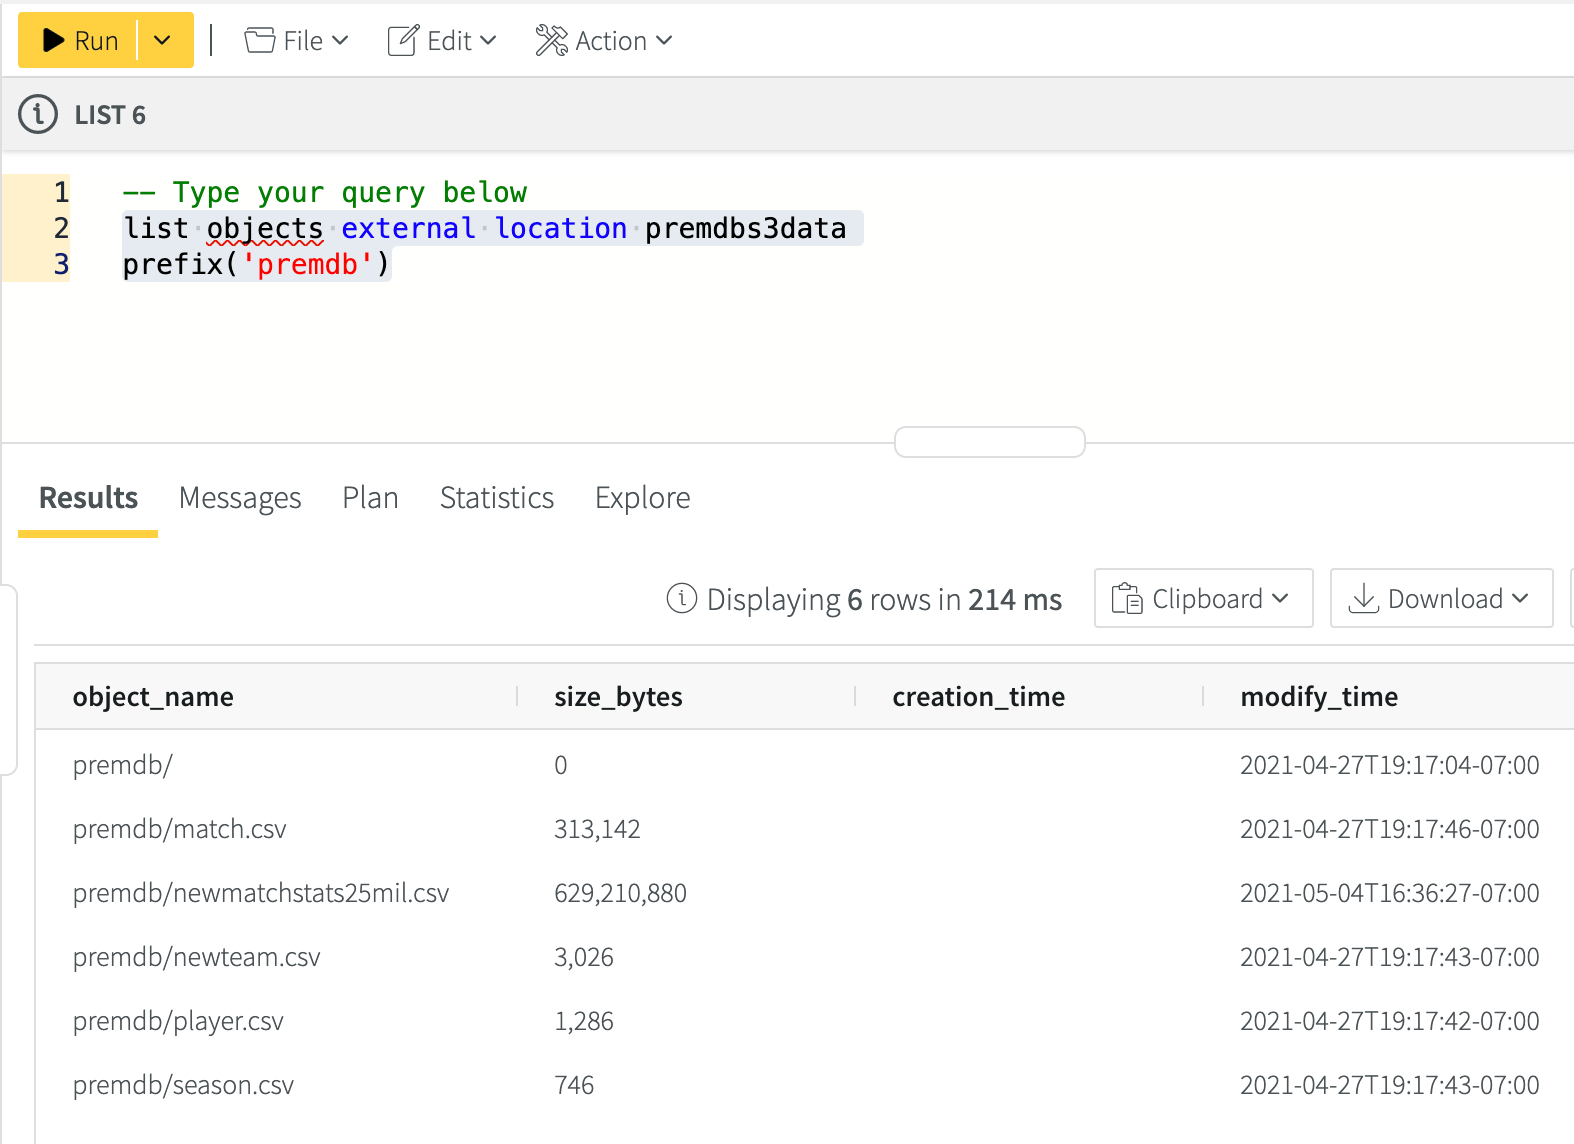View the Statistics tab
This screenshot has height=1144, width=1574.
pyautogui.click(x=496, y=498)
